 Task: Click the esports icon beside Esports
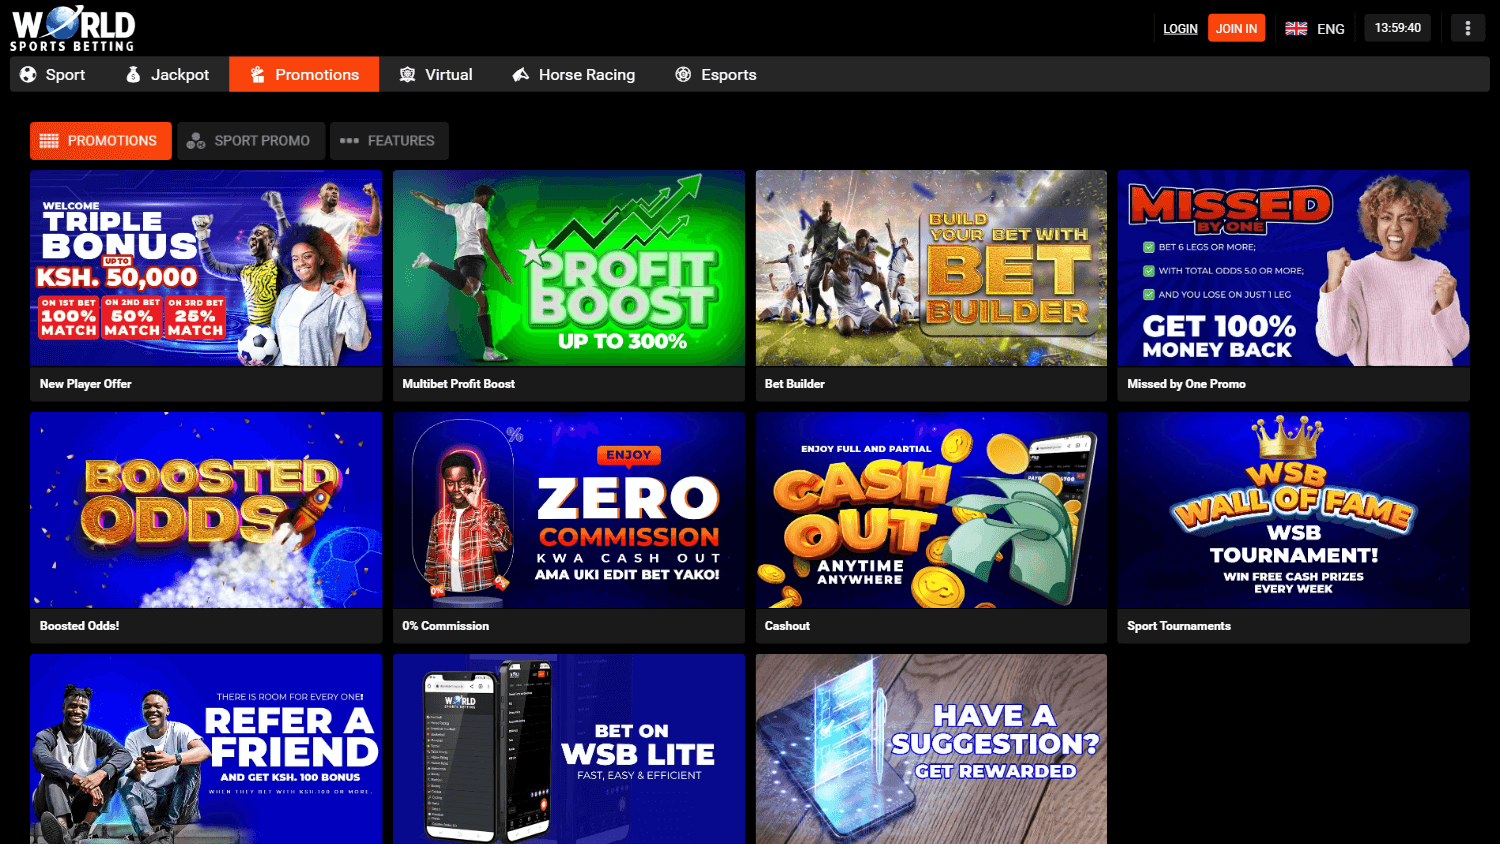pos(683,74)
